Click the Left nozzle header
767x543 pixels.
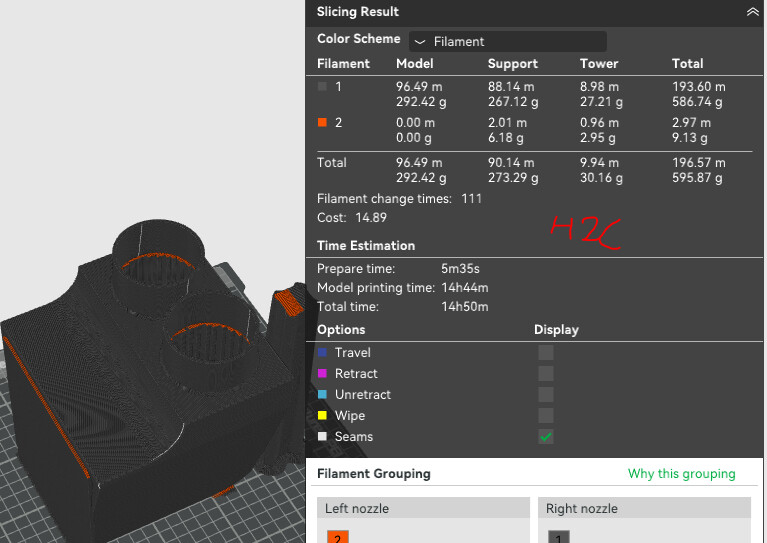pos(424,508)
